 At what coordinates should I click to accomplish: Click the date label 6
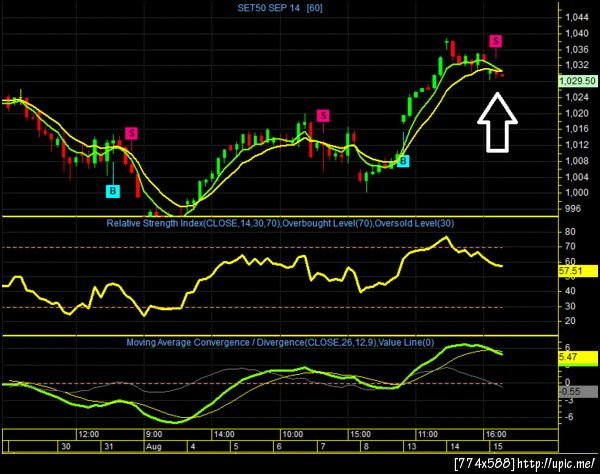279,446
